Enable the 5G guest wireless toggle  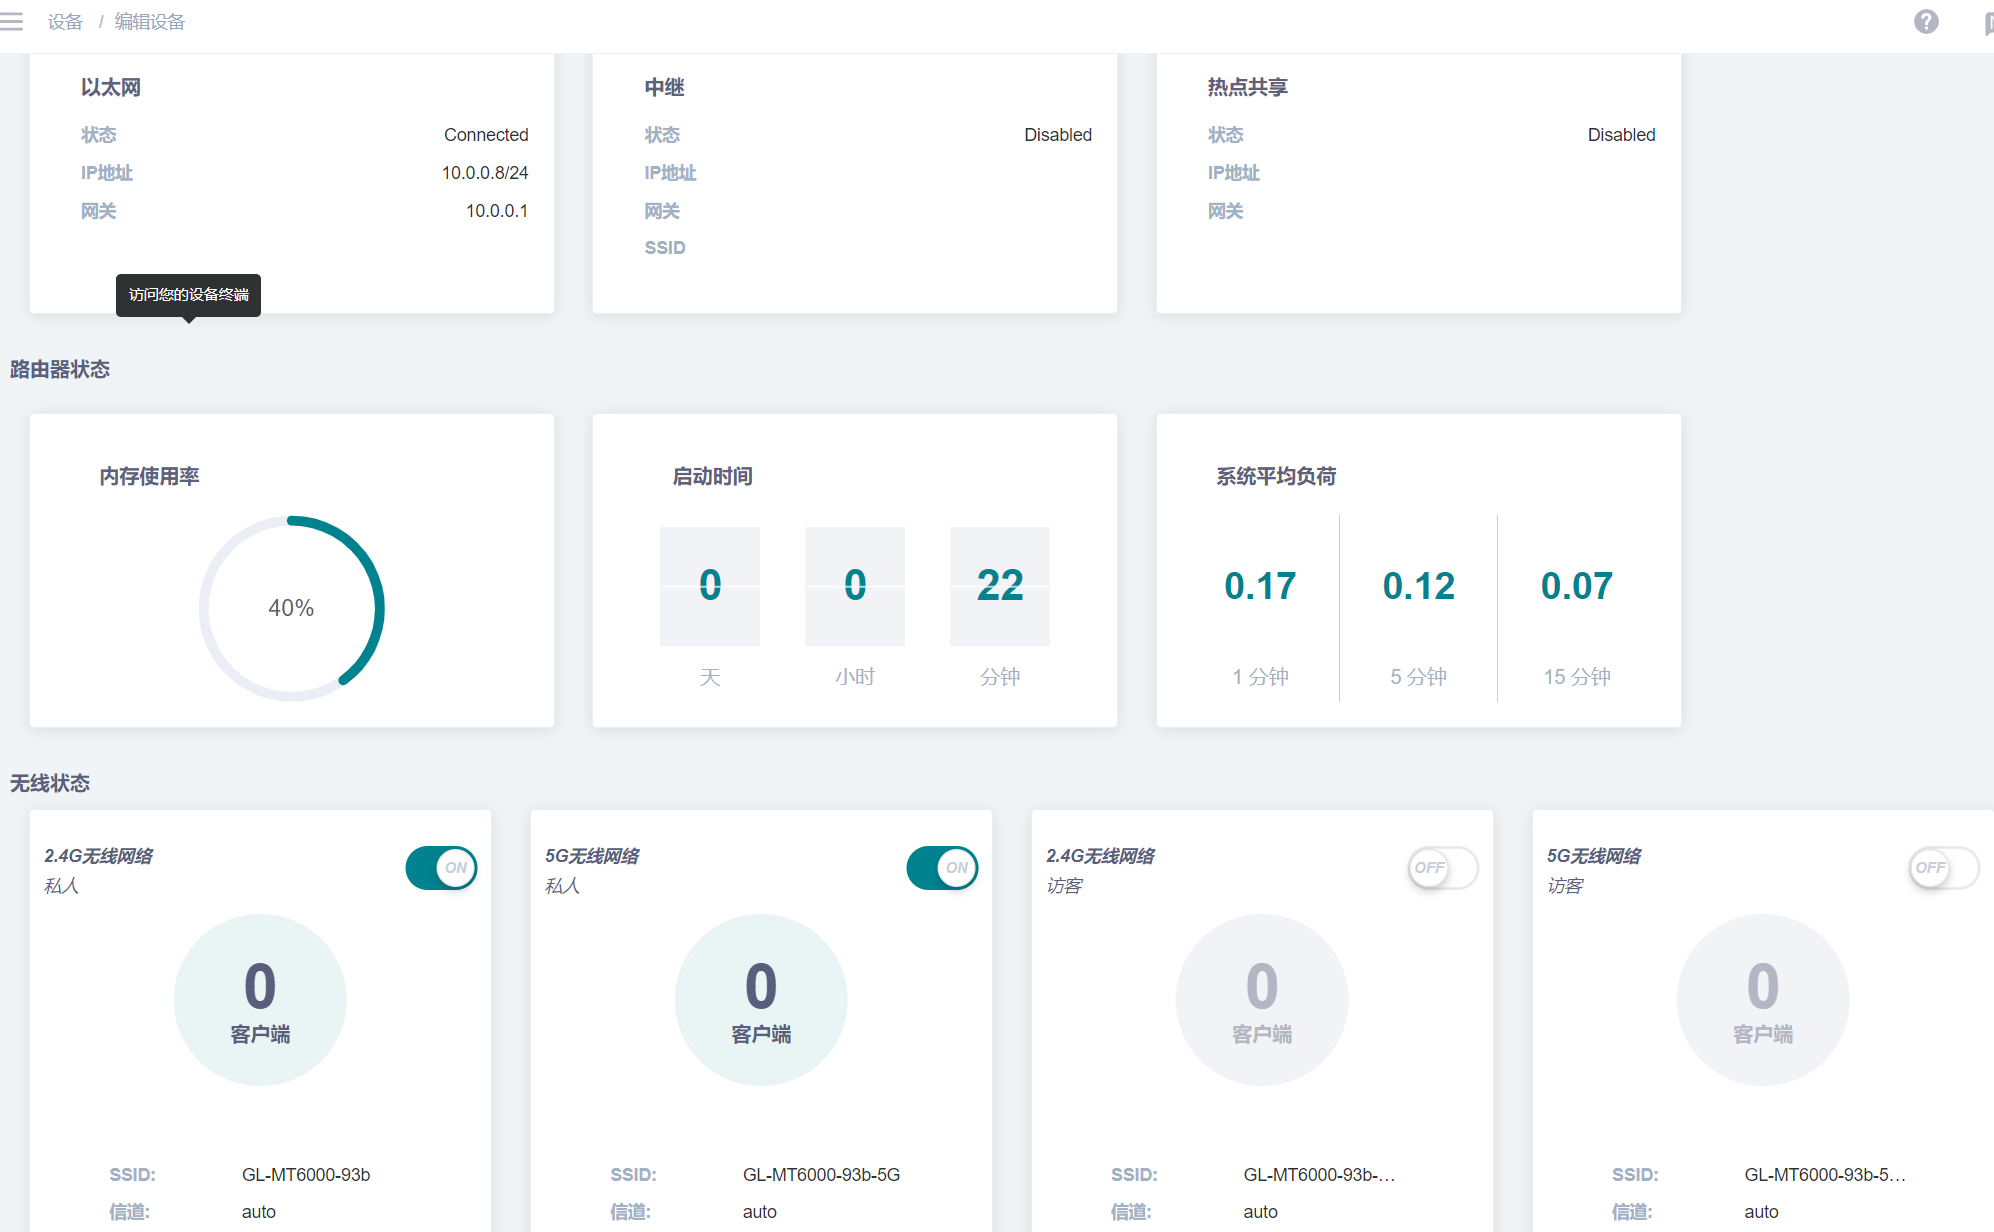point(1943,867)
